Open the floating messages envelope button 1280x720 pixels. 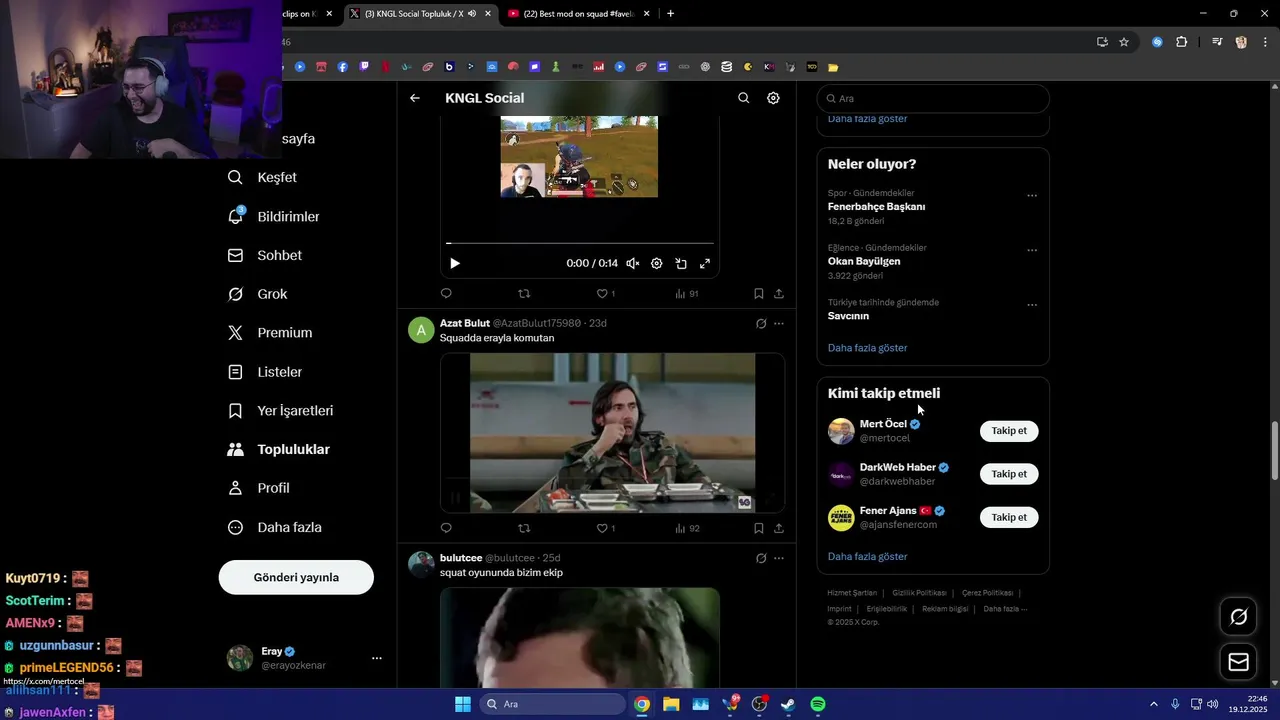pyautogui.click(x=1238, y=662)
